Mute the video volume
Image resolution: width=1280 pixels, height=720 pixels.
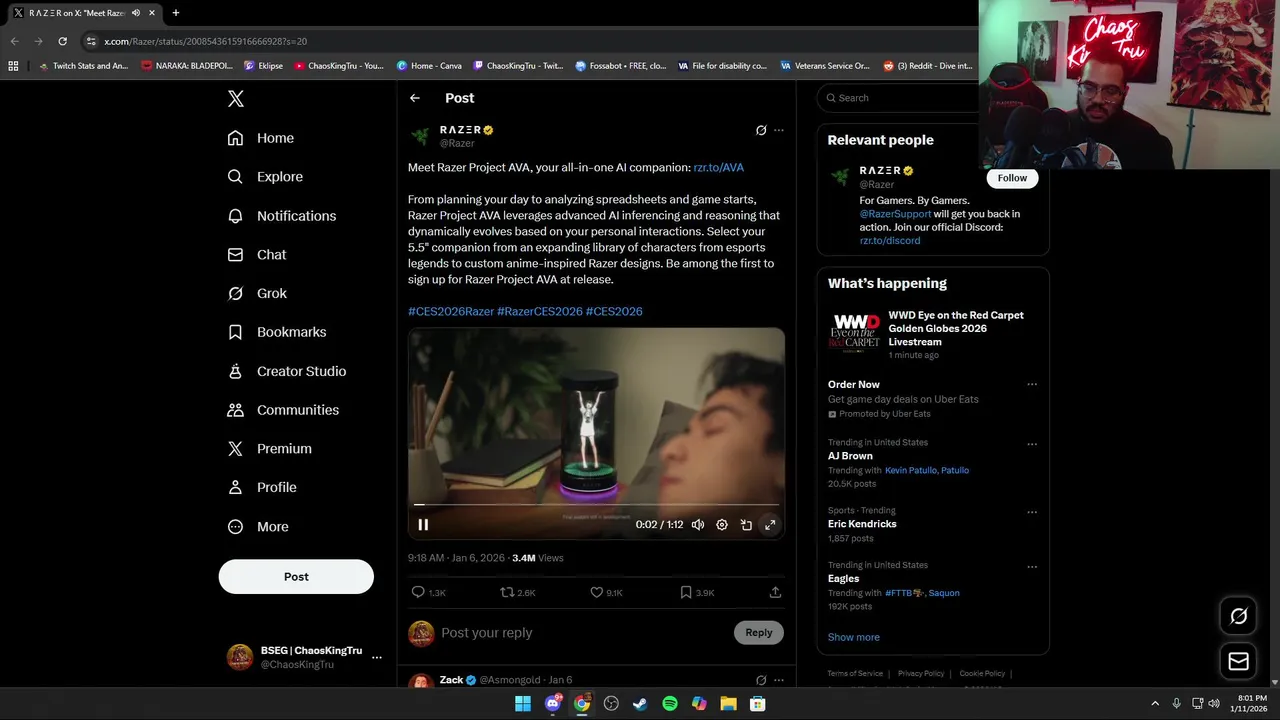[x=698, y=525]
